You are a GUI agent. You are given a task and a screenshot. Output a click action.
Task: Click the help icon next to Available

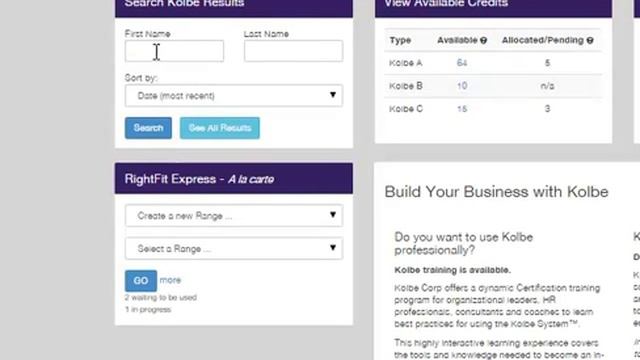pos(484,40)
